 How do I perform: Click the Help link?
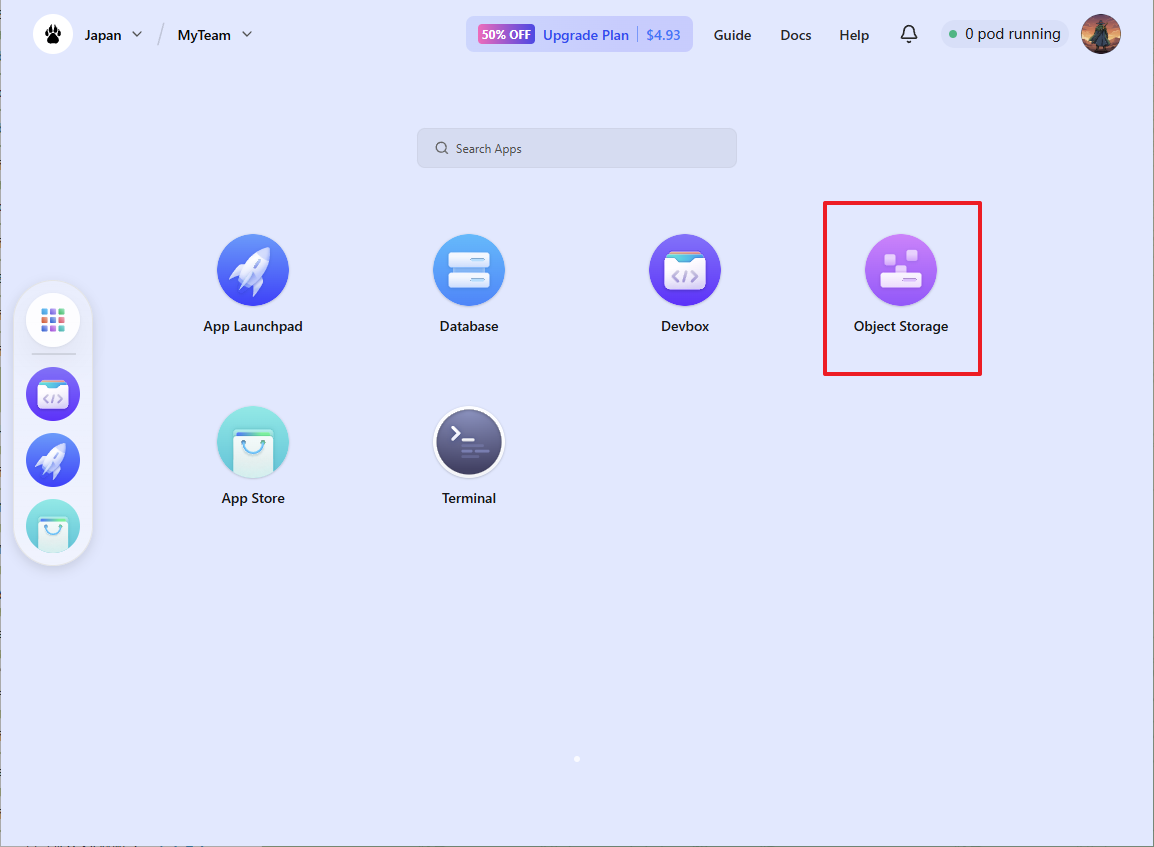(854, 35)
